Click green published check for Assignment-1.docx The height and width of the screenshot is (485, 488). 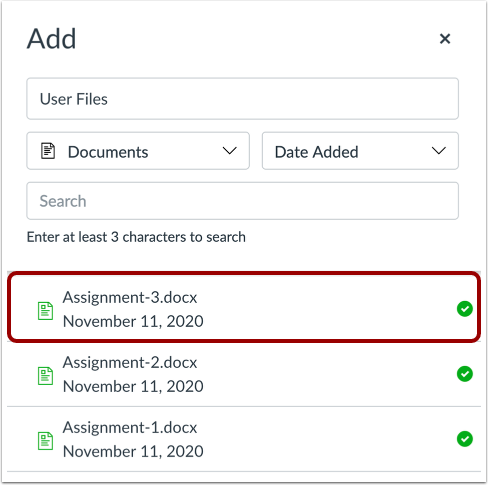(x=465, y=439)
